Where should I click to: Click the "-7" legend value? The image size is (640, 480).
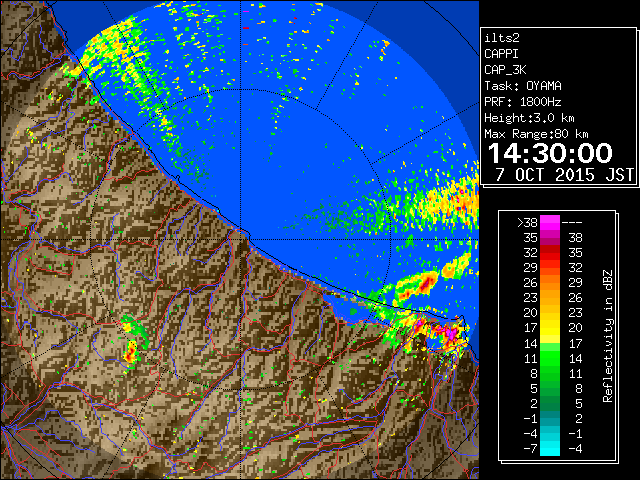530,449
